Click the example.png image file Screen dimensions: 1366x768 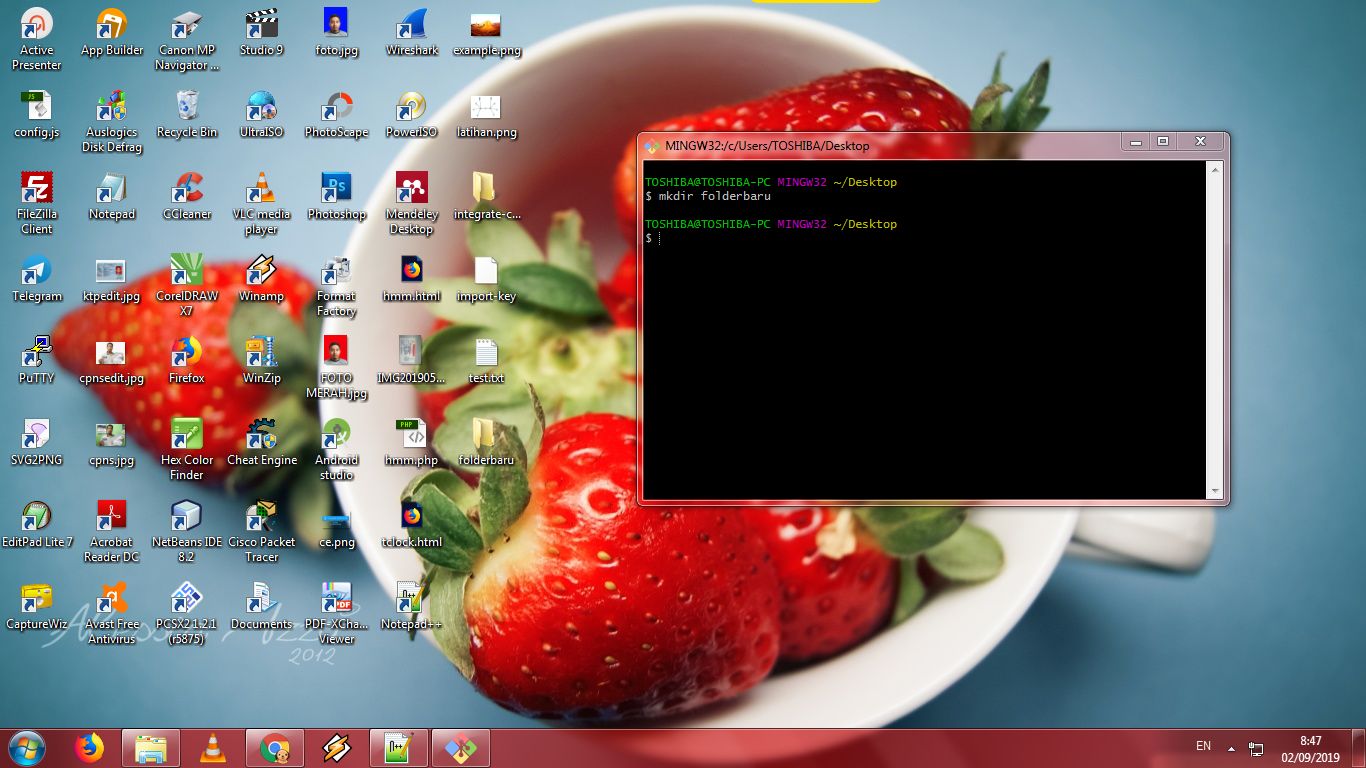pyautogui.click(x=485, y=32)
